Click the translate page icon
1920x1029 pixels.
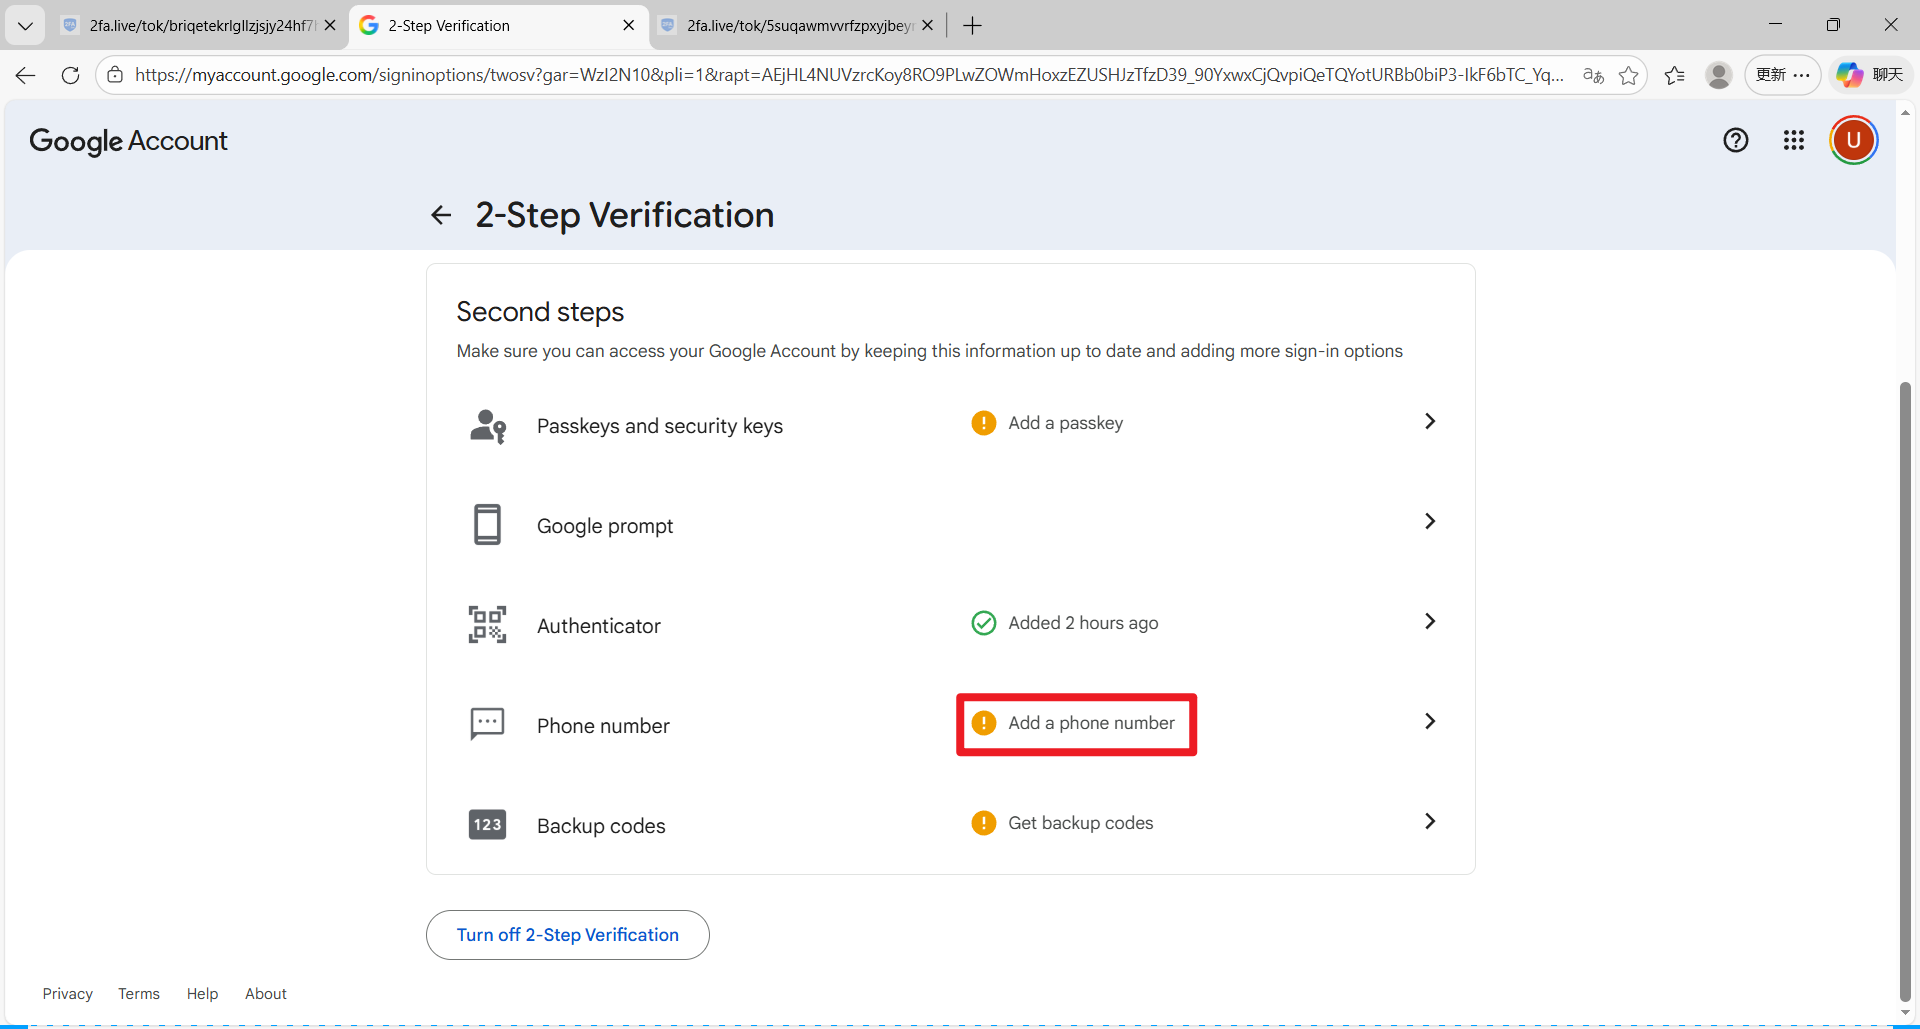(1593, 75)
